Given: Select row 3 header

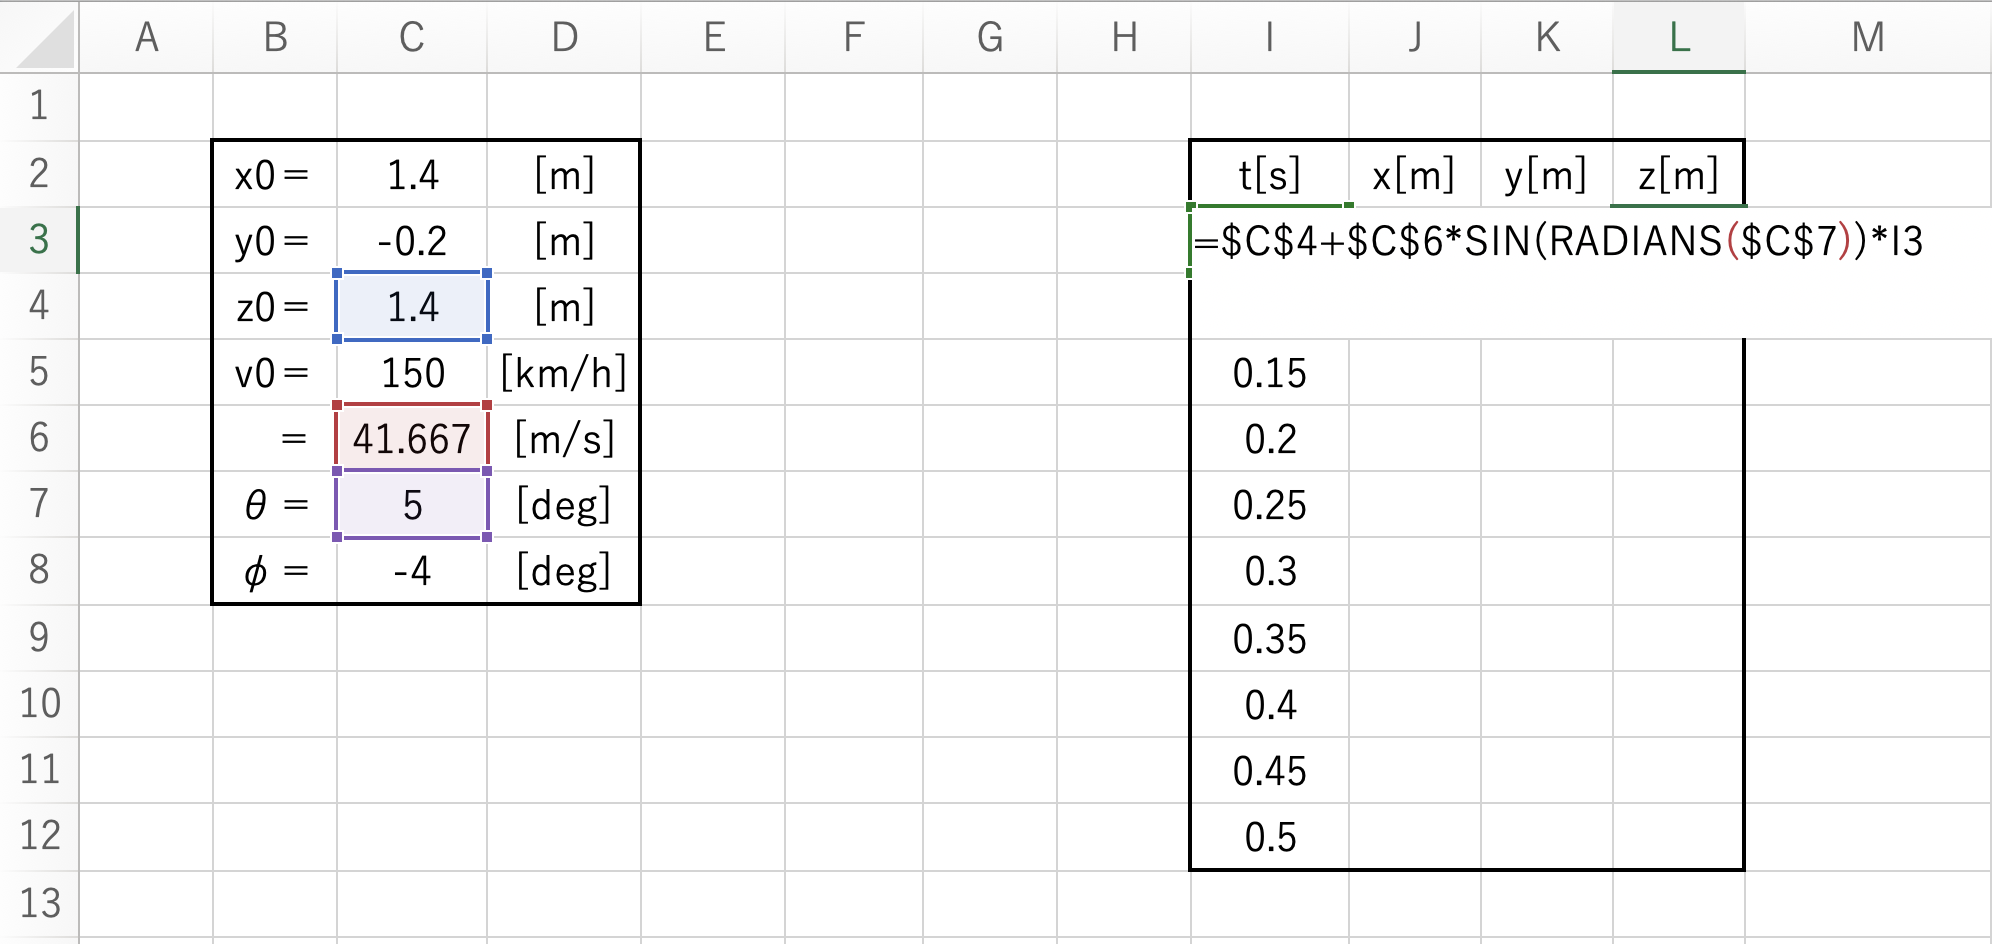Looking at the screenshot, I should pyautogui.click(x=39, y=240).
